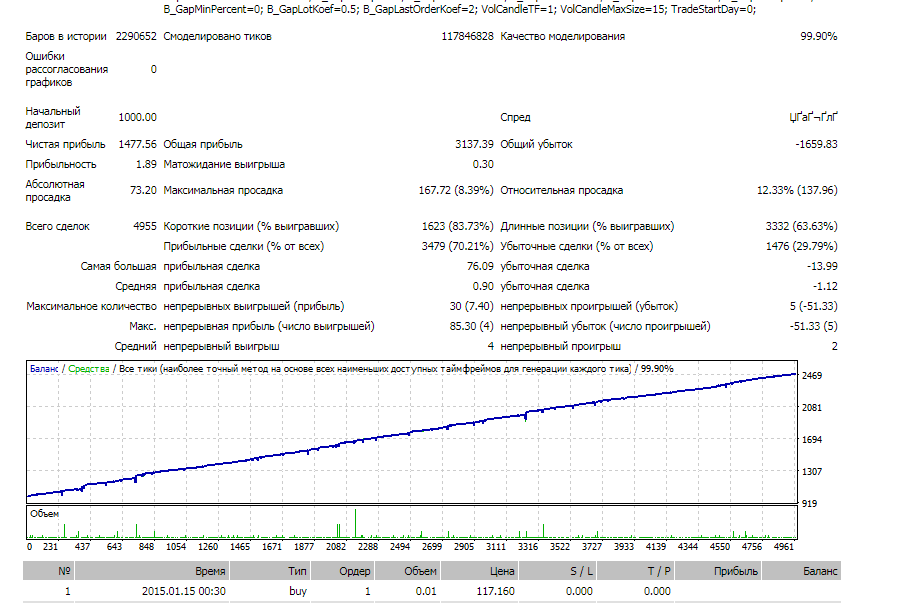899x603 pixels.
Task: Click the Спред label
Action: 515,117
